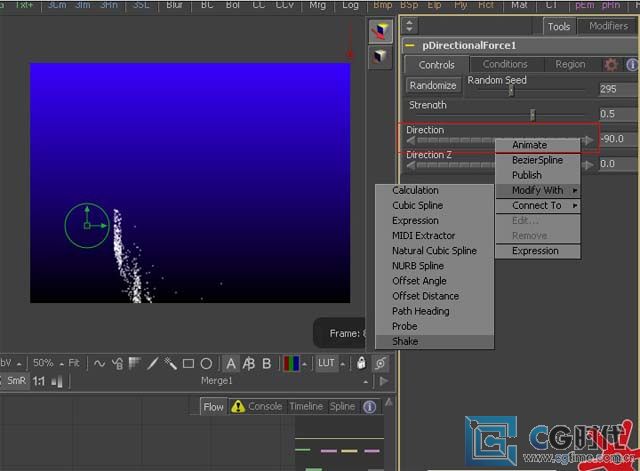
Task: Collapse pDirectionalForce1 with yellow minus
Action: pyautogui.click(x=410, y=45)
